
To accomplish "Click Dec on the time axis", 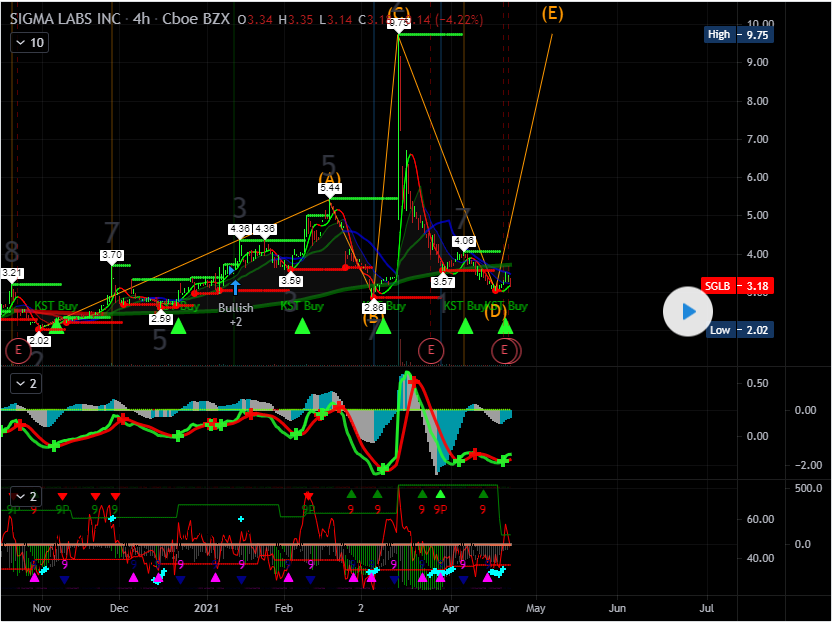I will point(119,608).
